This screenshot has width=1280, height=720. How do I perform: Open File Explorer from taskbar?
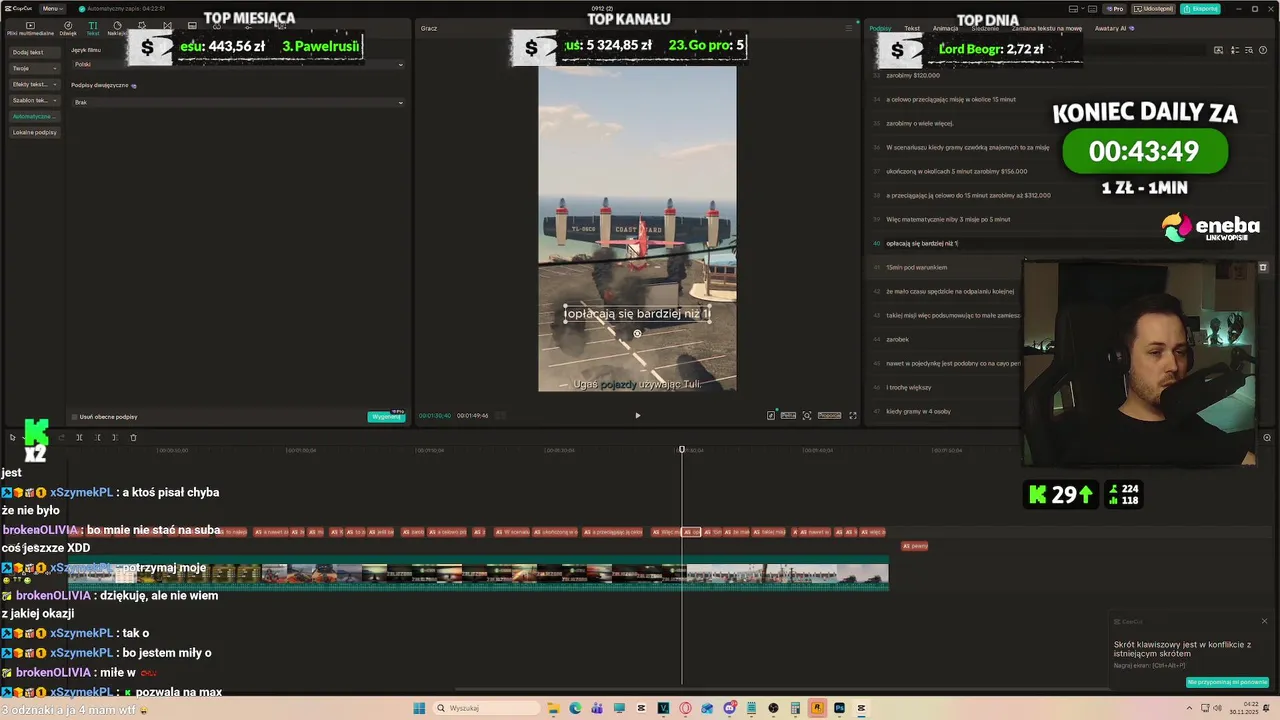[x=553, y=708]
